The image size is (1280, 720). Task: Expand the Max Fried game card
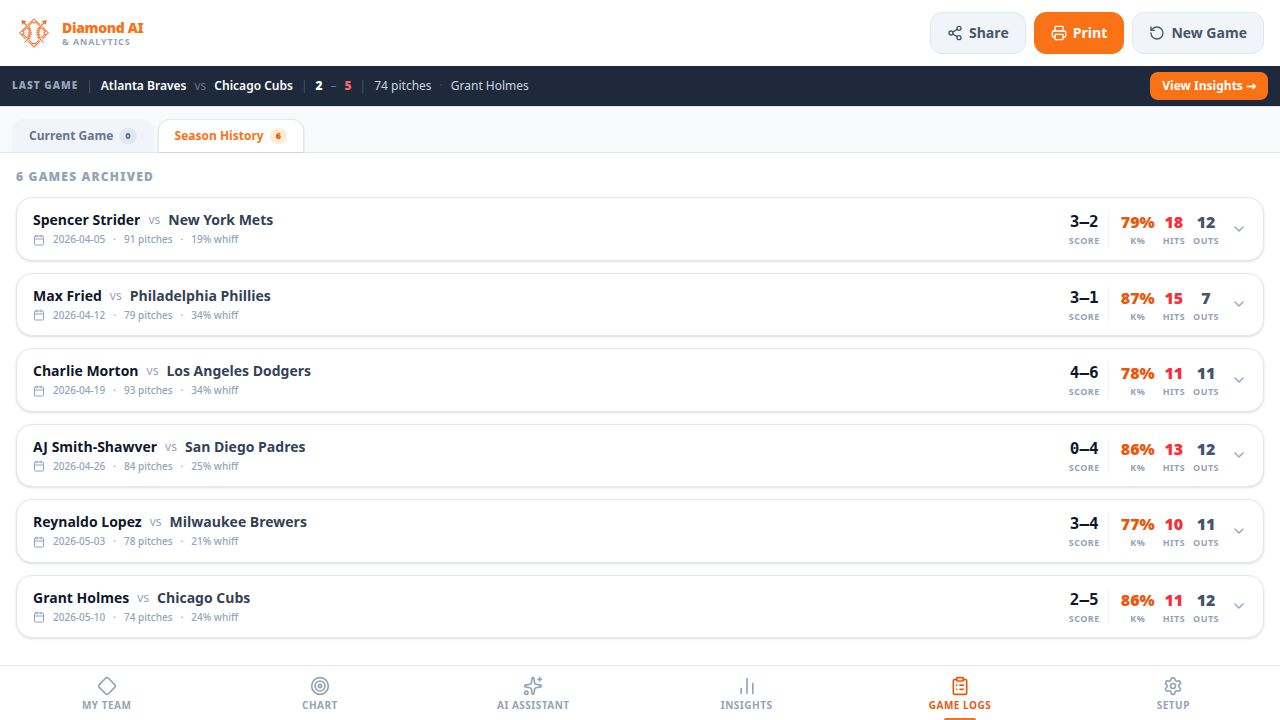coord(1239,304)
